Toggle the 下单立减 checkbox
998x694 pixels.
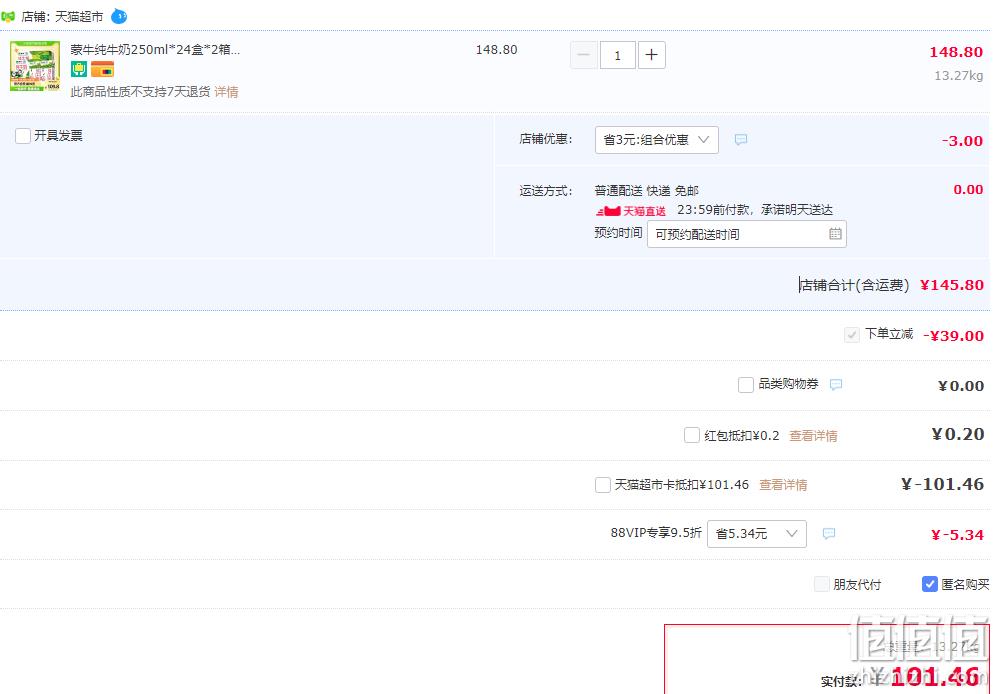pos(852,335)
